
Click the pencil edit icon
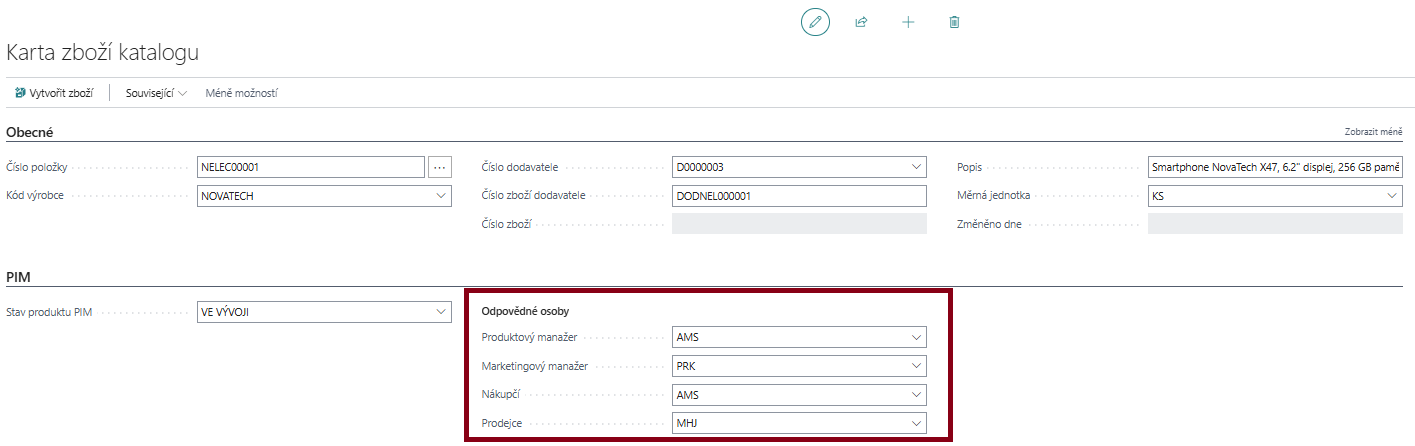pyautogui.click(x=815, y=22)
